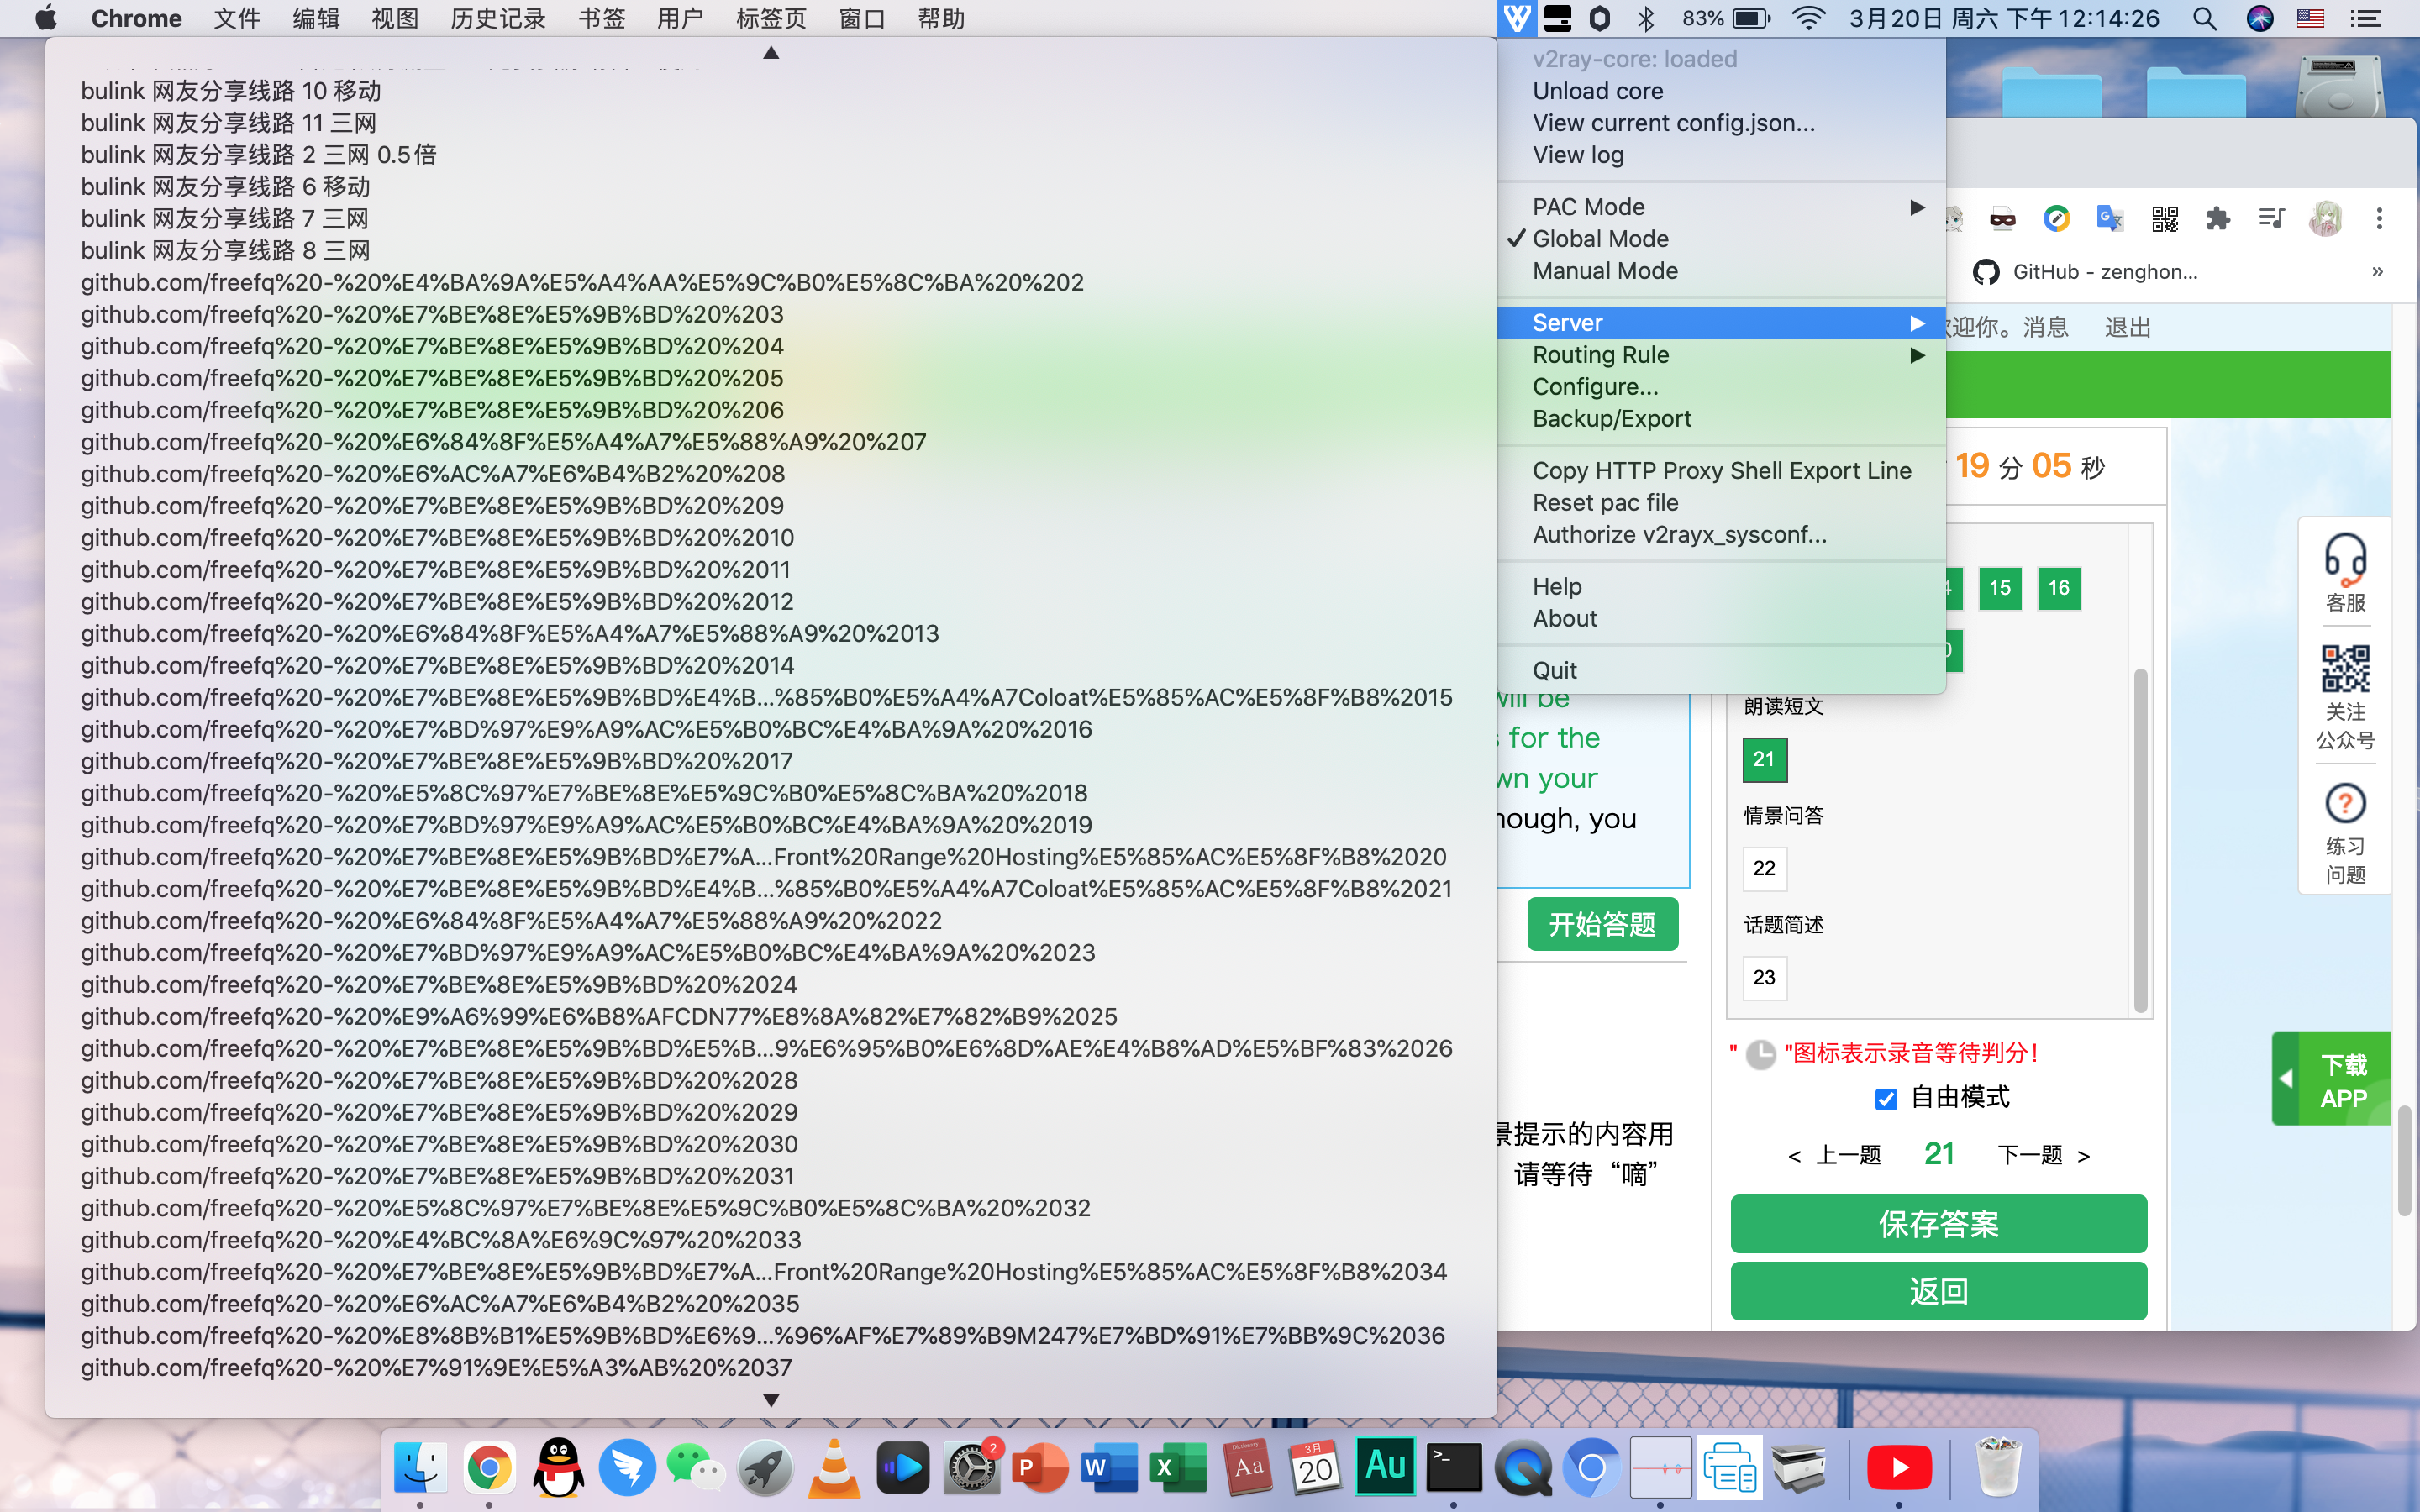Open Siri from the menu bar
This screenshot has width=2420, height=1512.
[x=2259, y=18]
